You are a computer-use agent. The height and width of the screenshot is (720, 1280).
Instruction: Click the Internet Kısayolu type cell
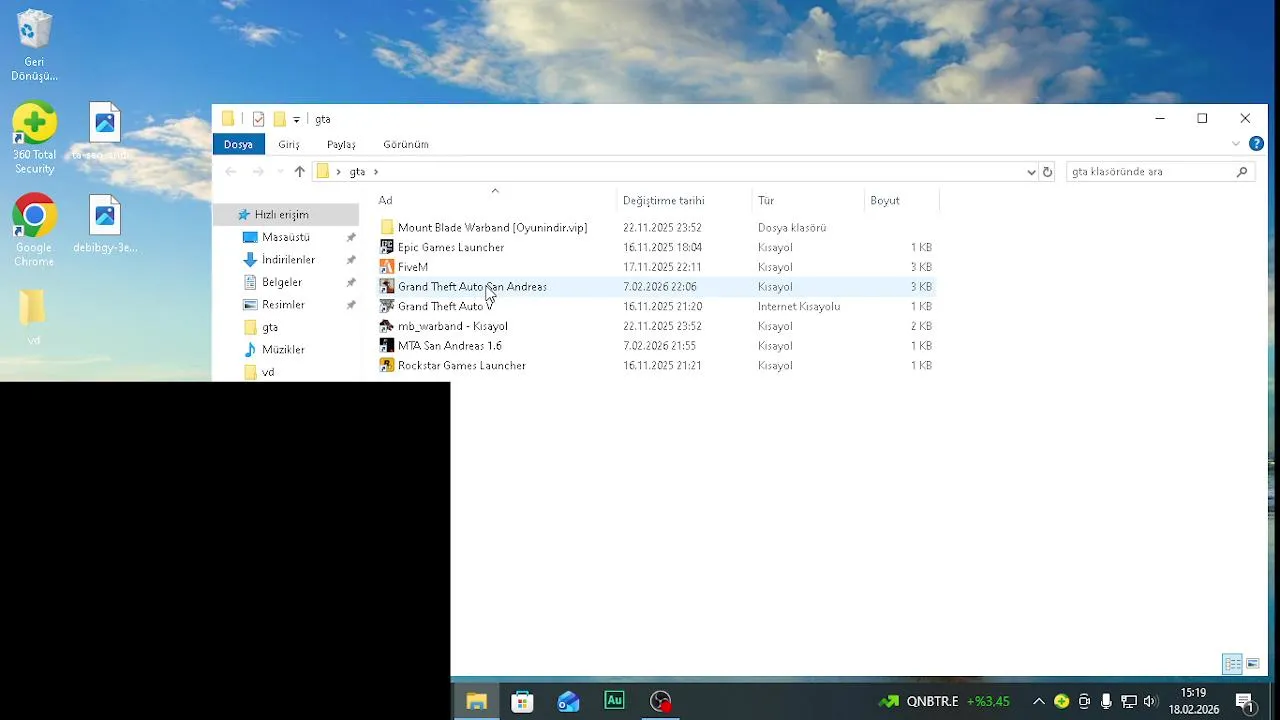pyautogui.click(x=798, y=307)
